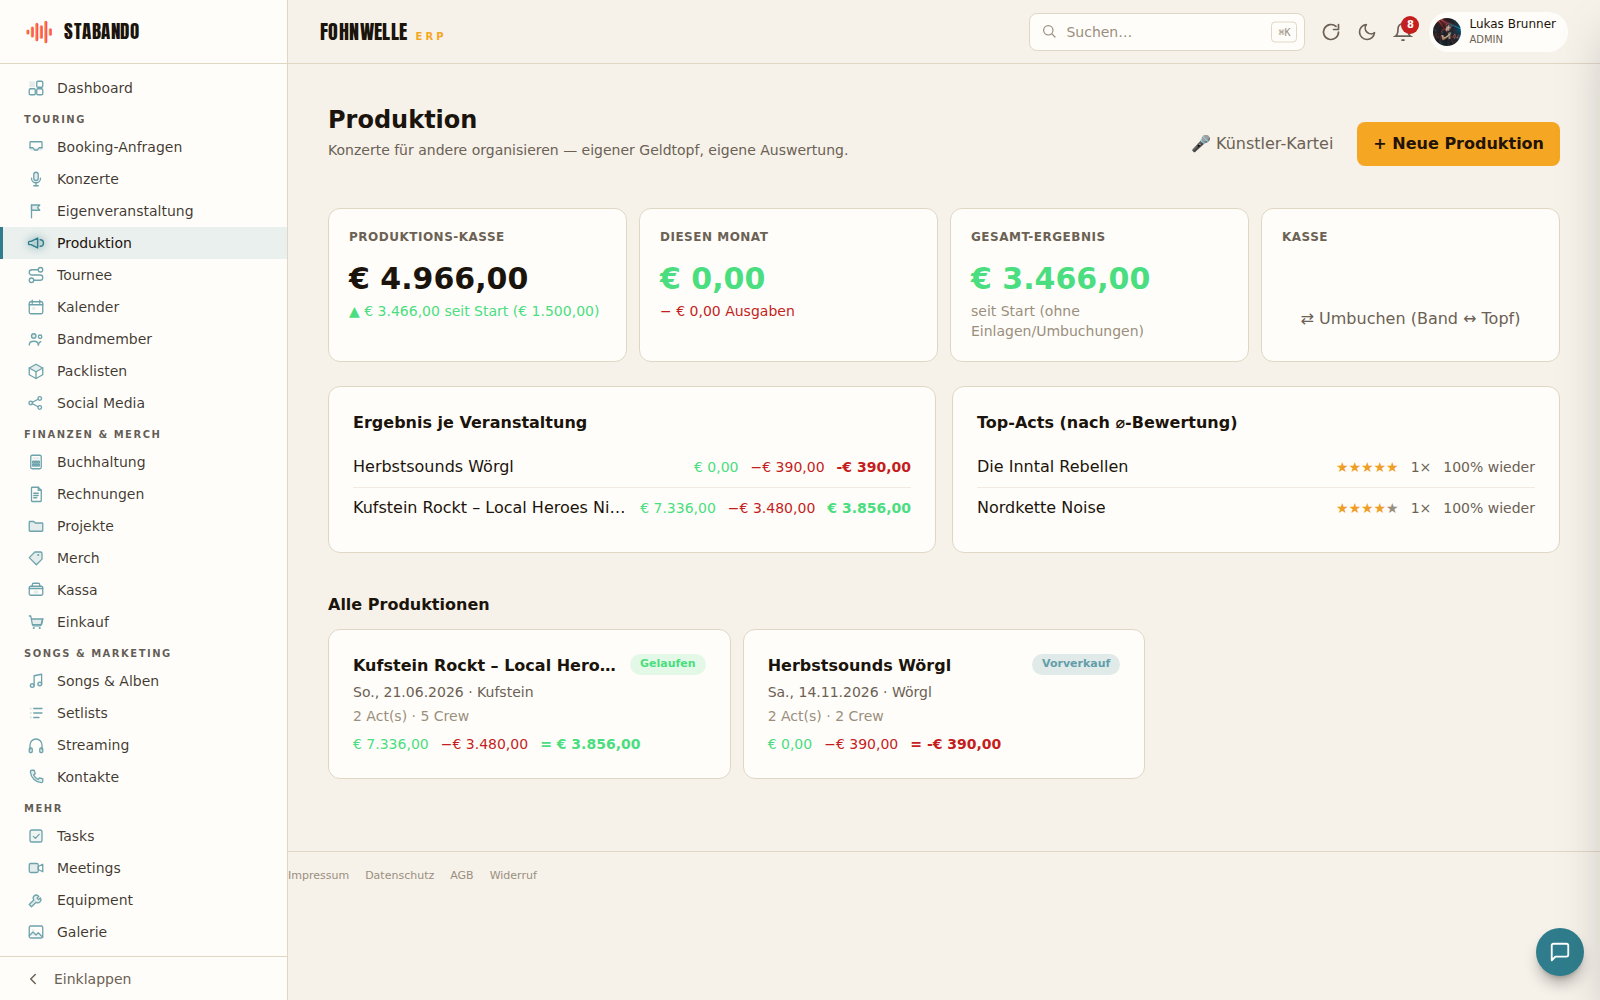Open the chat bubble support button
This screenshot has height=1000, width=1600.
[x=1560, y=952]
